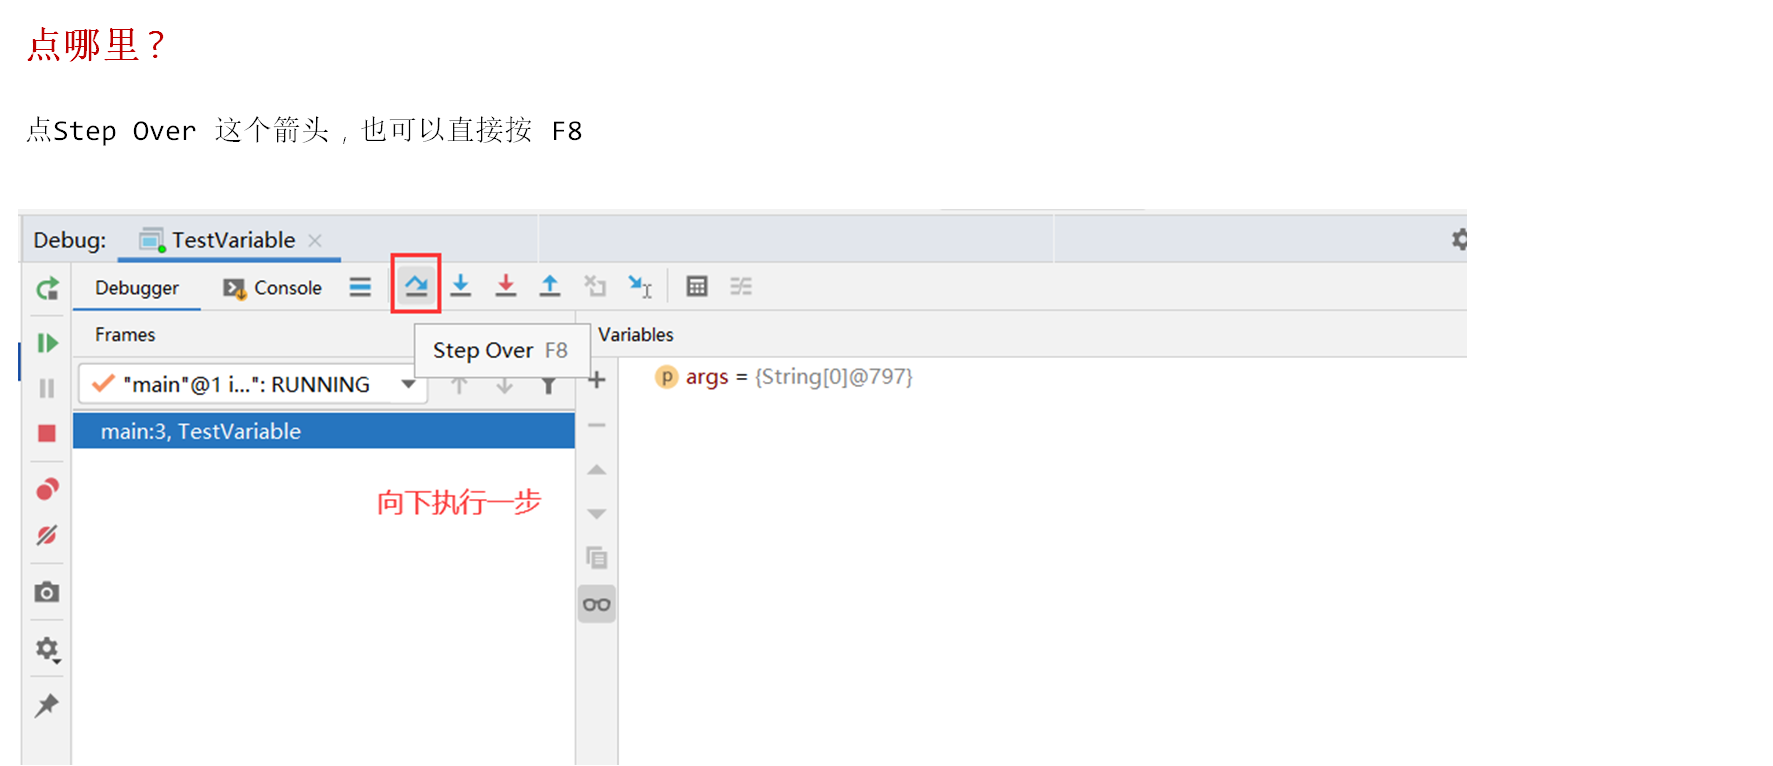The width and height of the screenshot is (1773, 766).
Task: Click the next frame down arrow
Action: (504, 385)
